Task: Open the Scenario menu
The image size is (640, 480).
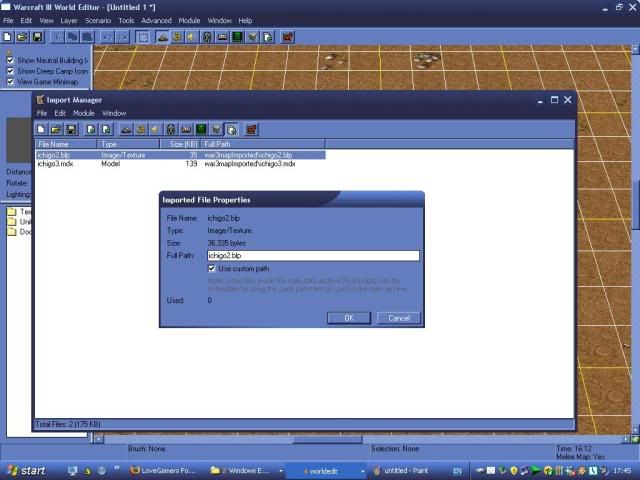Action: pyautogui.click(x=98, y=20)
